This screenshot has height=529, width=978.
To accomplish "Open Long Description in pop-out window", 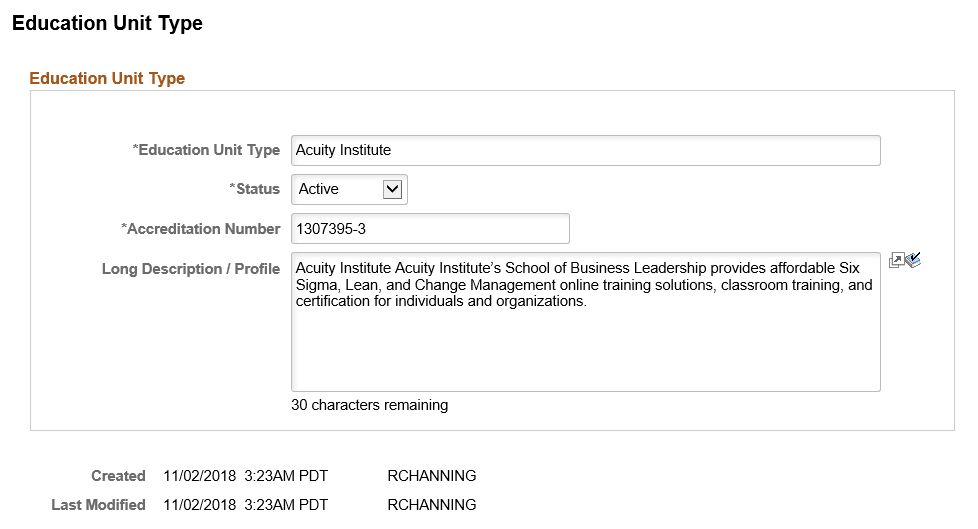I will pyautogui.click(x=896, y=261).
